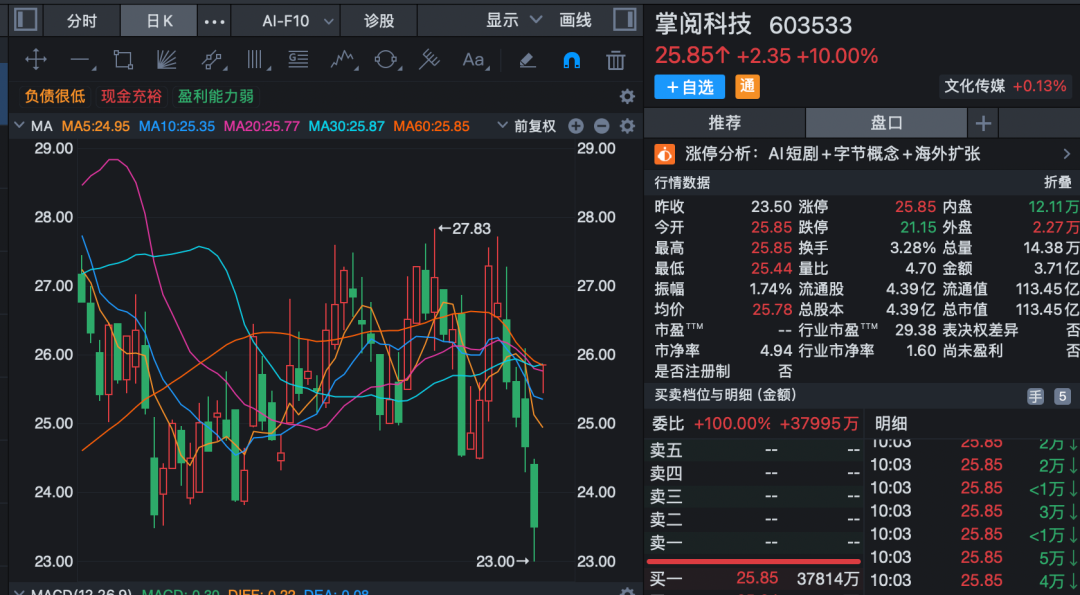The height and width of the screenshot is (595, 1080).
Task: Click the MA60:25.85 indicator label
Action: (431, 126)
